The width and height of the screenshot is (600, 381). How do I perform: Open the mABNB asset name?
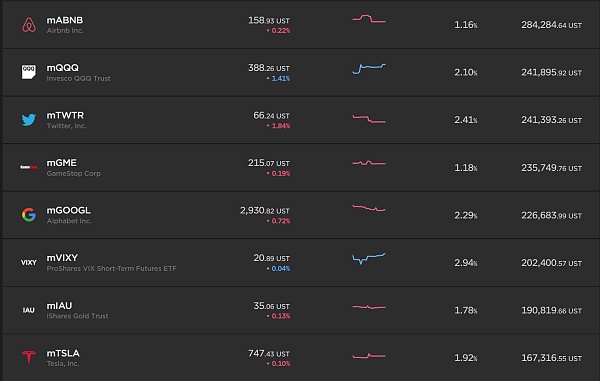point(65,20)
